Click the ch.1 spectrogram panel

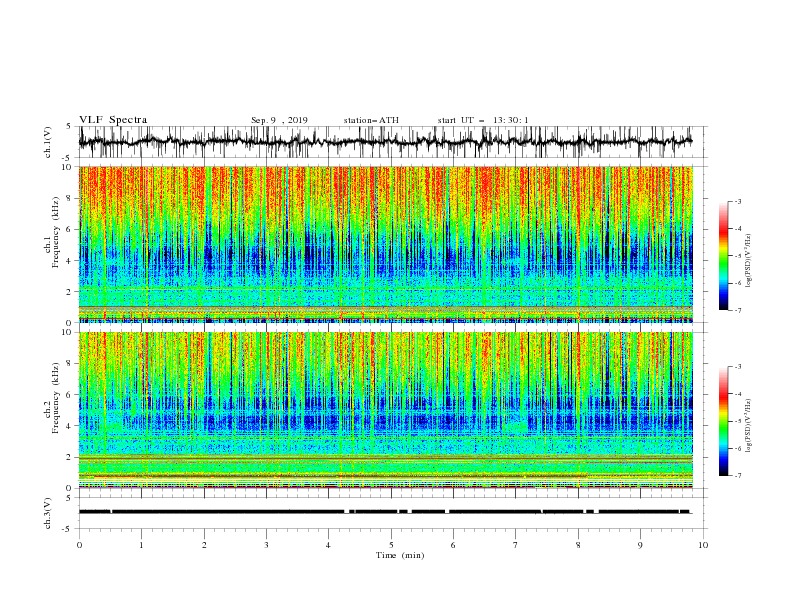pos(385,244)
